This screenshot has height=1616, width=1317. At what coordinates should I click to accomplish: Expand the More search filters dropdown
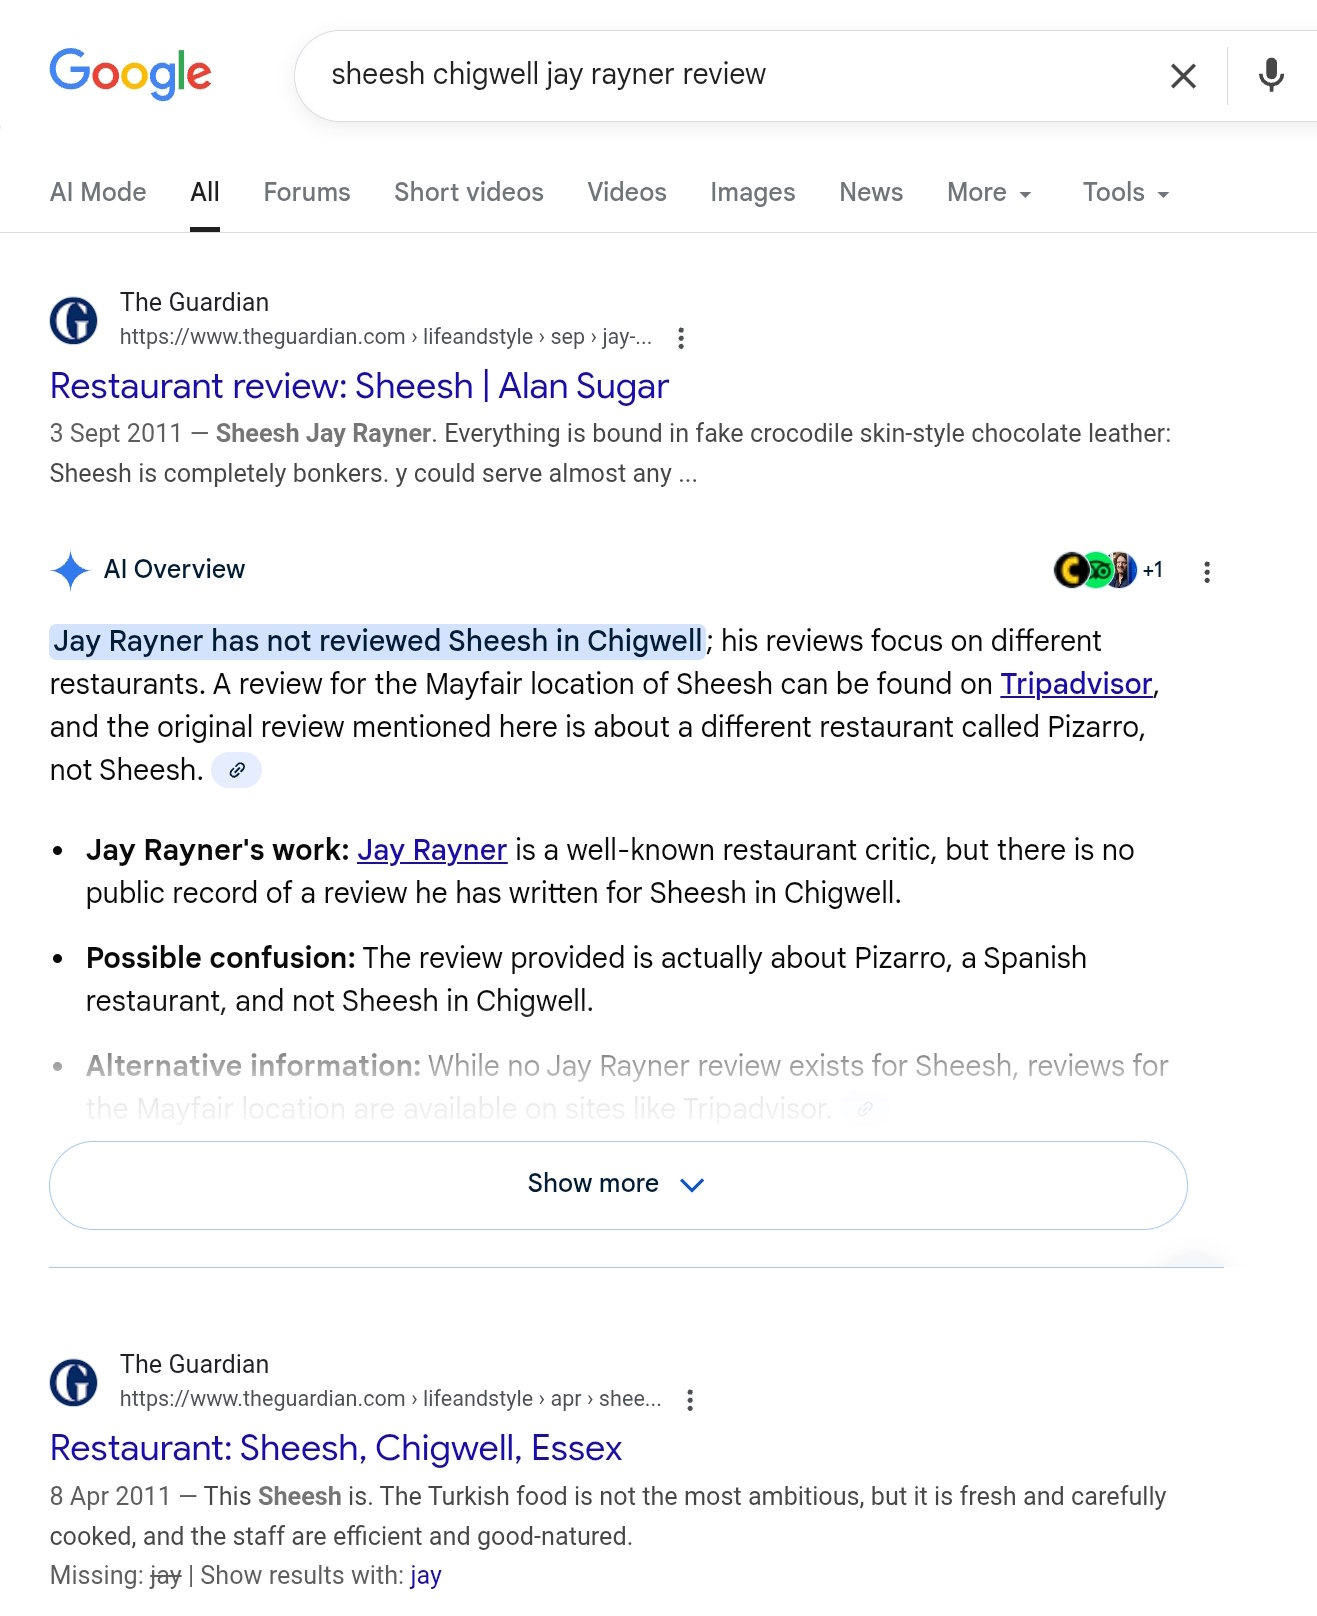(988, 193)
